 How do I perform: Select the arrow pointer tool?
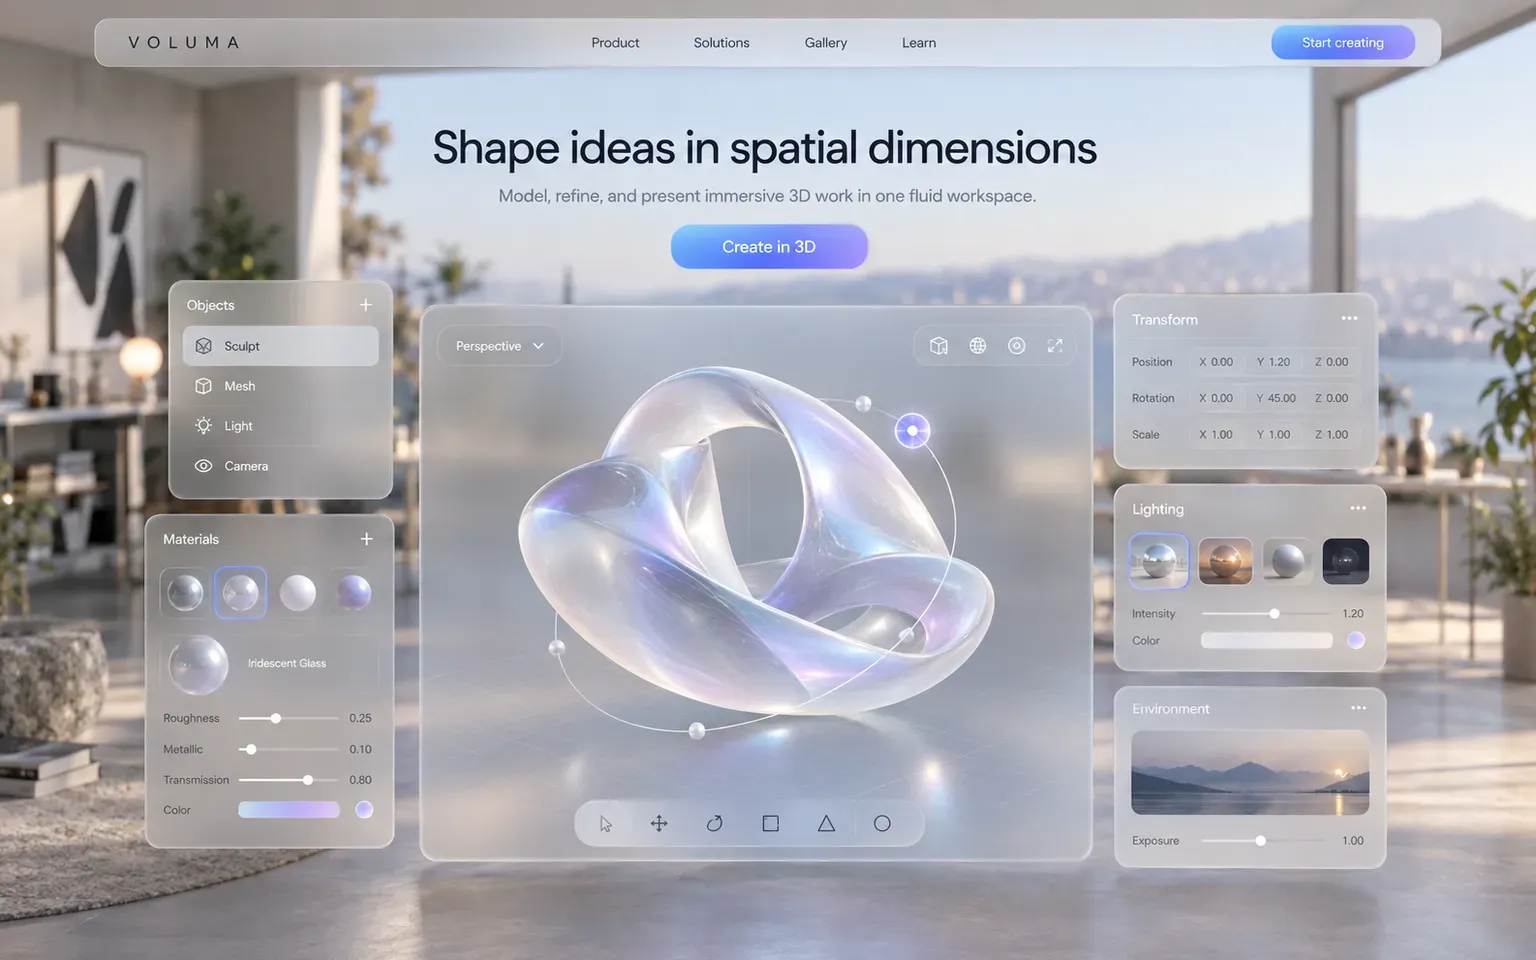[606, 824]
